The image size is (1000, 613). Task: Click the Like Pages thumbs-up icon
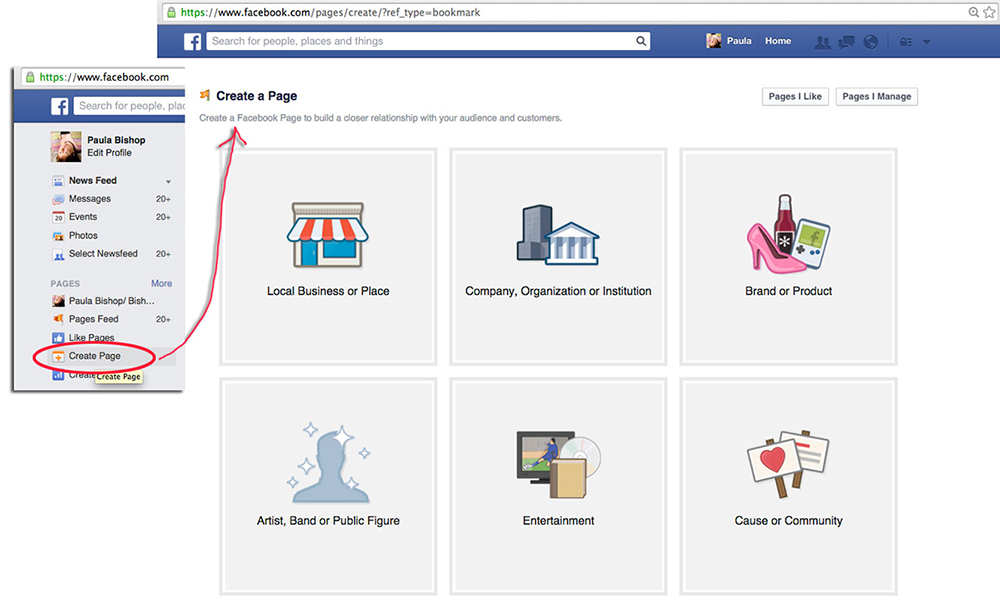point(58,337)
